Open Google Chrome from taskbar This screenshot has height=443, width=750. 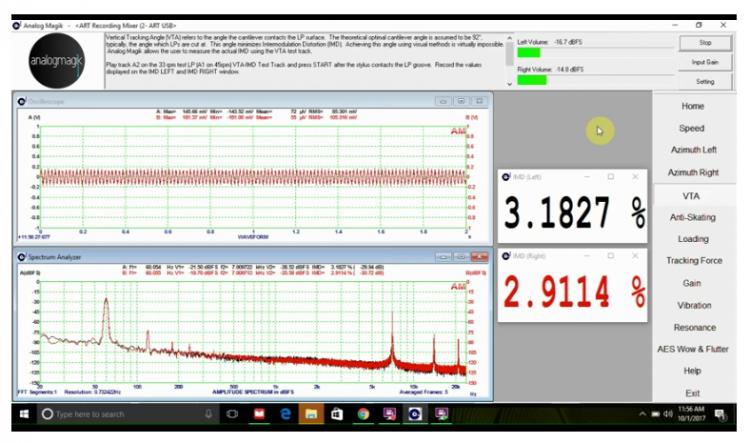click(363, 414)
